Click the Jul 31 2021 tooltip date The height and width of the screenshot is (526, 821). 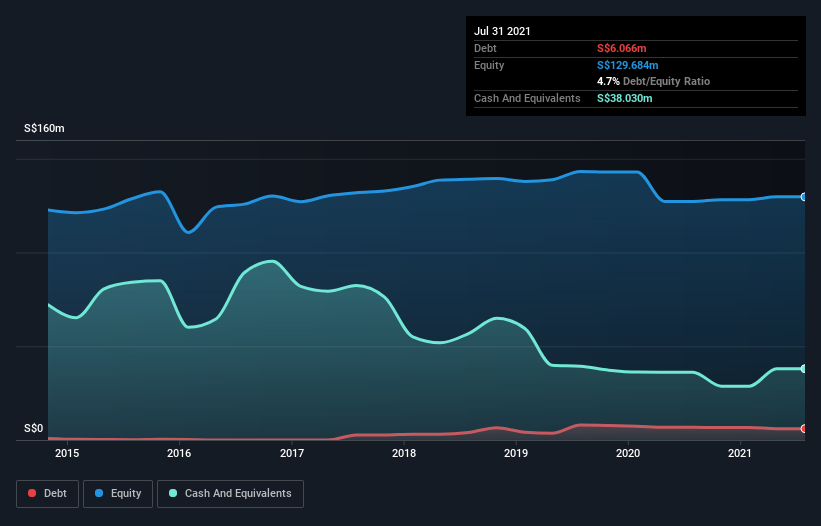(502, 31)
